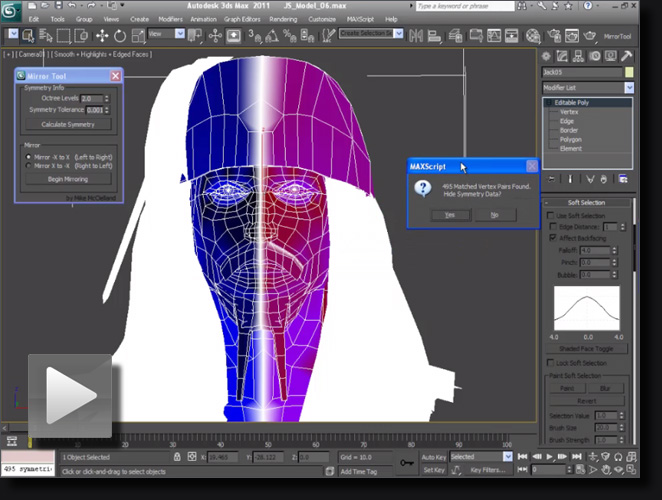Go to start of animation
Viewport: 662px width, 500px height.
pyautogui.click(x=522, y=457)
